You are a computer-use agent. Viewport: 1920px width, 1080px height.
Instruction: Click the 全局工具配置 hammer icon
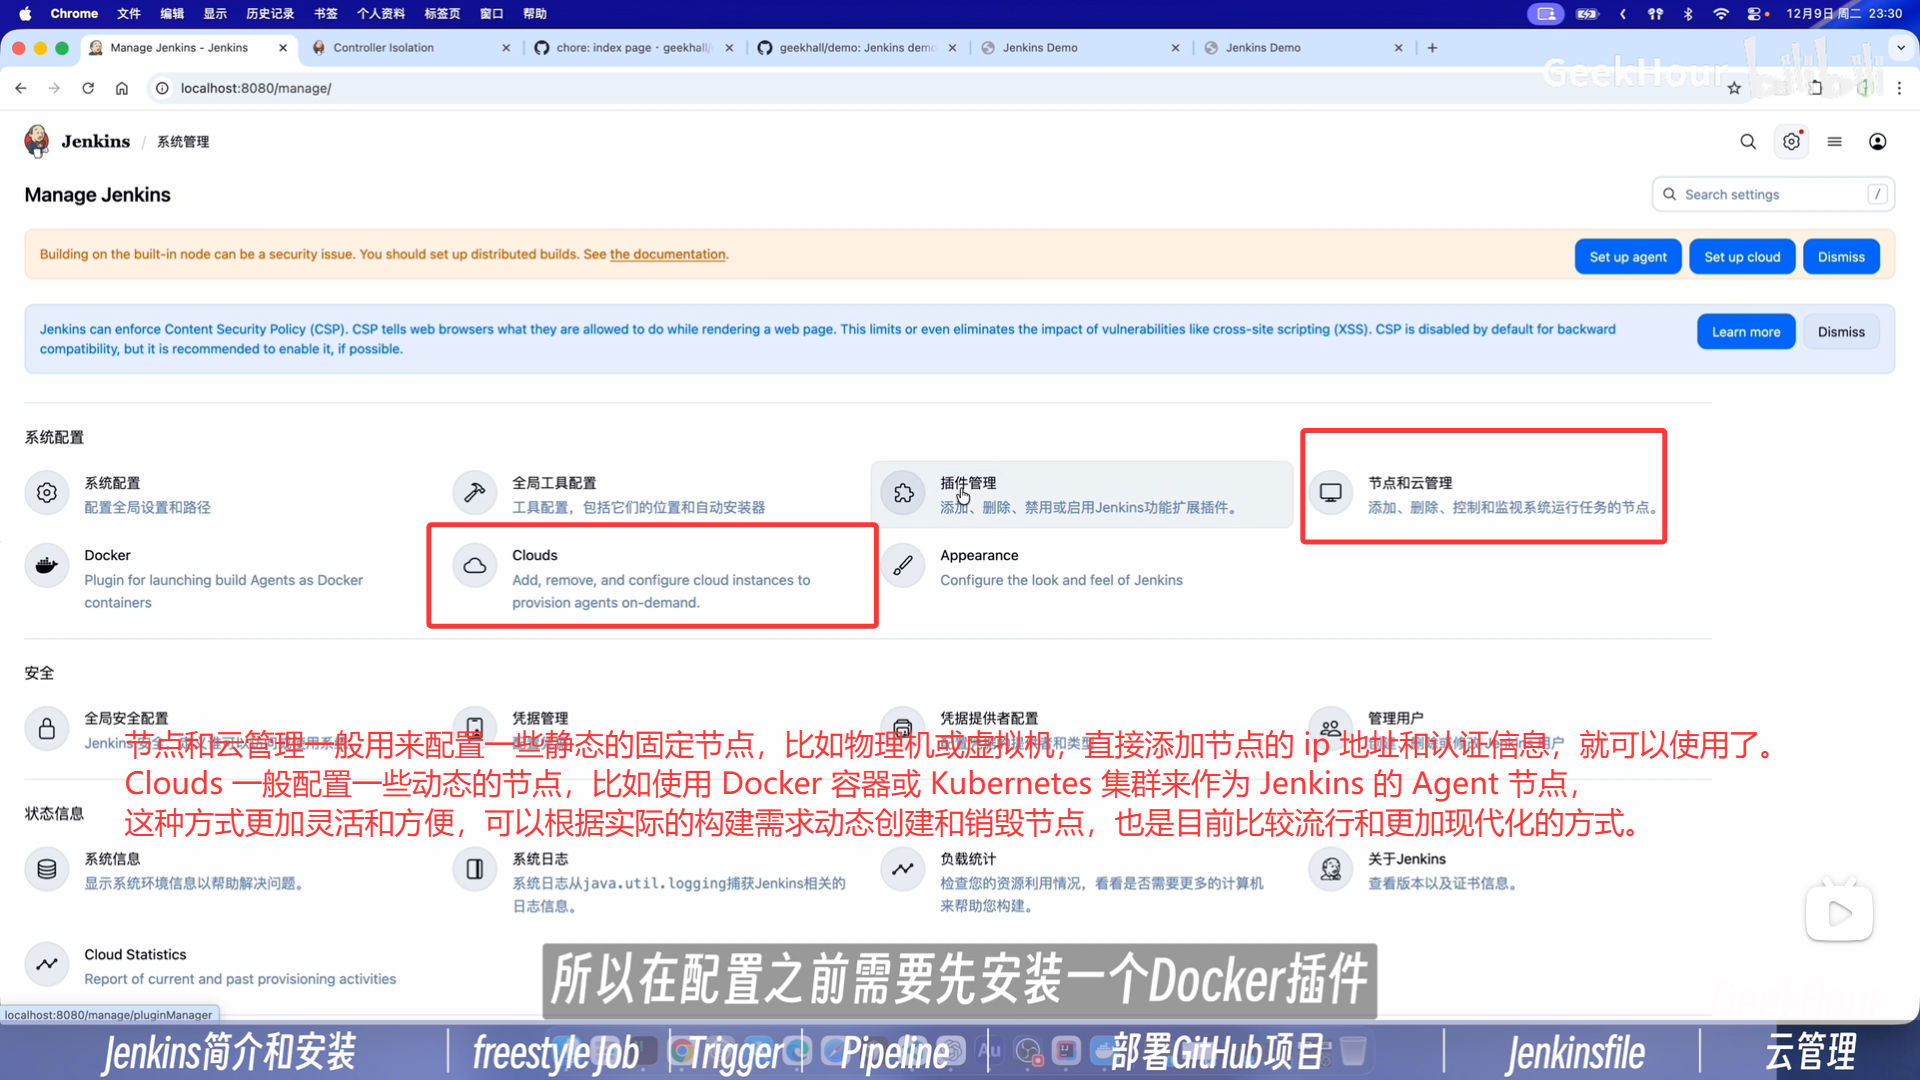475,493
